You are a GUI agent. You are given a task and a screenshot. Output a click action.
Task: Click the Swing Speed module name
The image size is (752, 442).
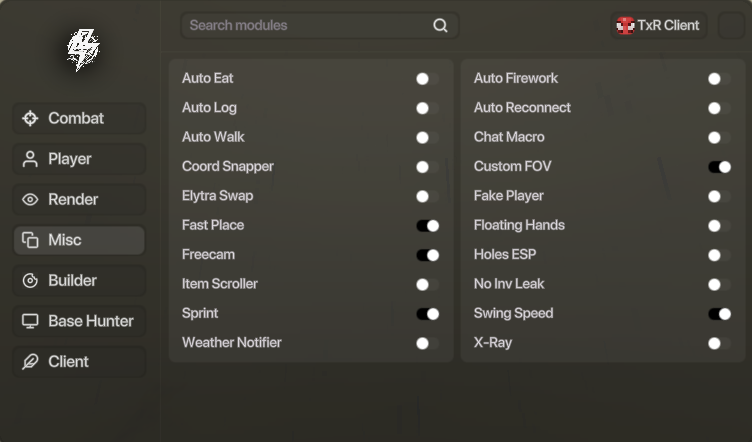(514, 314)
